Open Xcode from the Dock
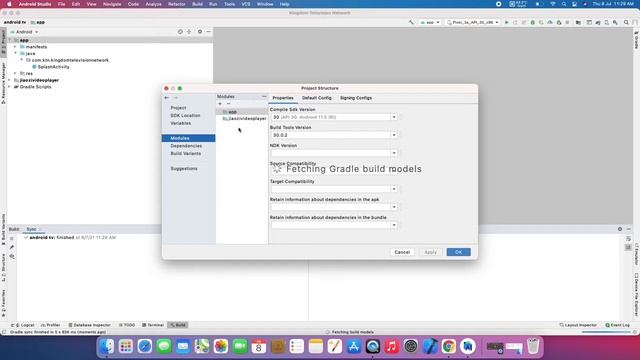The width and height of the screenshot is (640, 360). click(x=430, y=347)
